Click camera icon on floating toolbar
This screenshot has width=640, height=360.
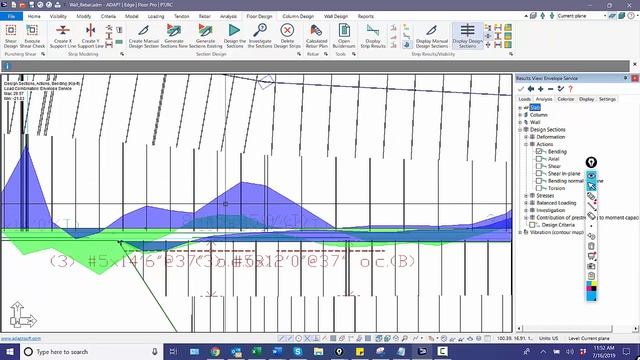pyautogui.click(x=591, y=266)
